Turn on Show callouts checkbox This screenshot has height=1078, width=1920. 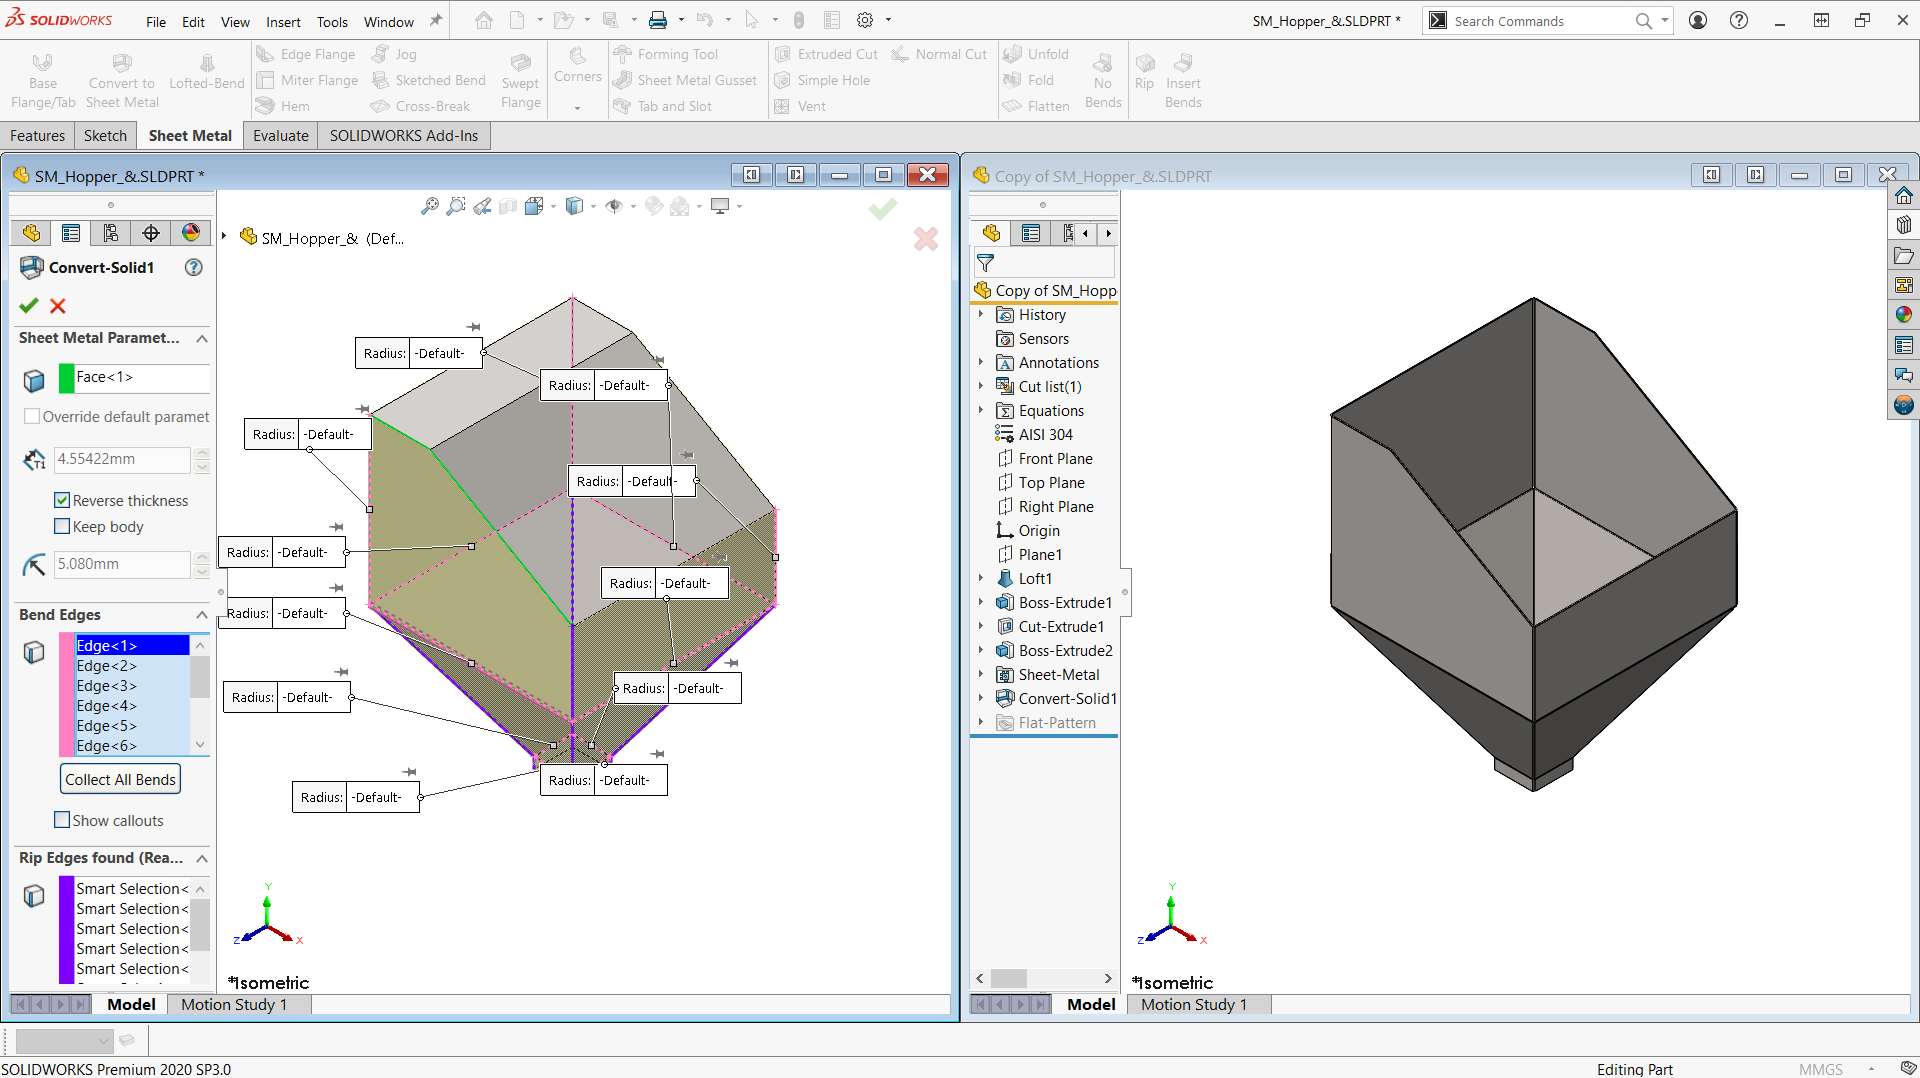coord(62,820)
